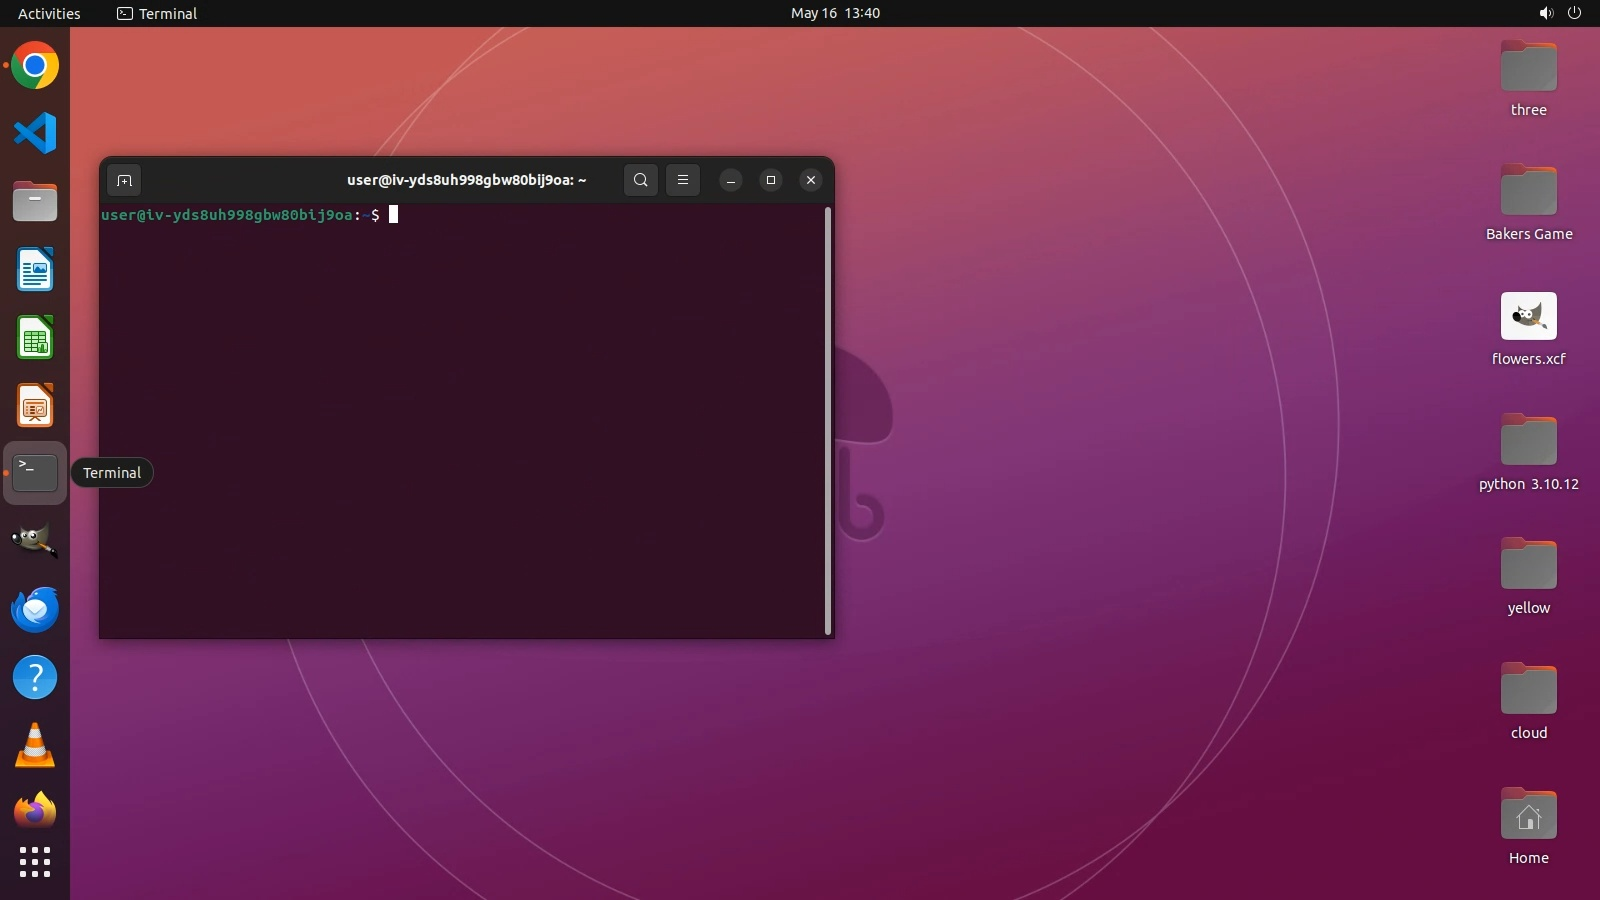Open LibreOffice Impress from dock
Screen dimensions: 1600x900
[x=35, y=406]
